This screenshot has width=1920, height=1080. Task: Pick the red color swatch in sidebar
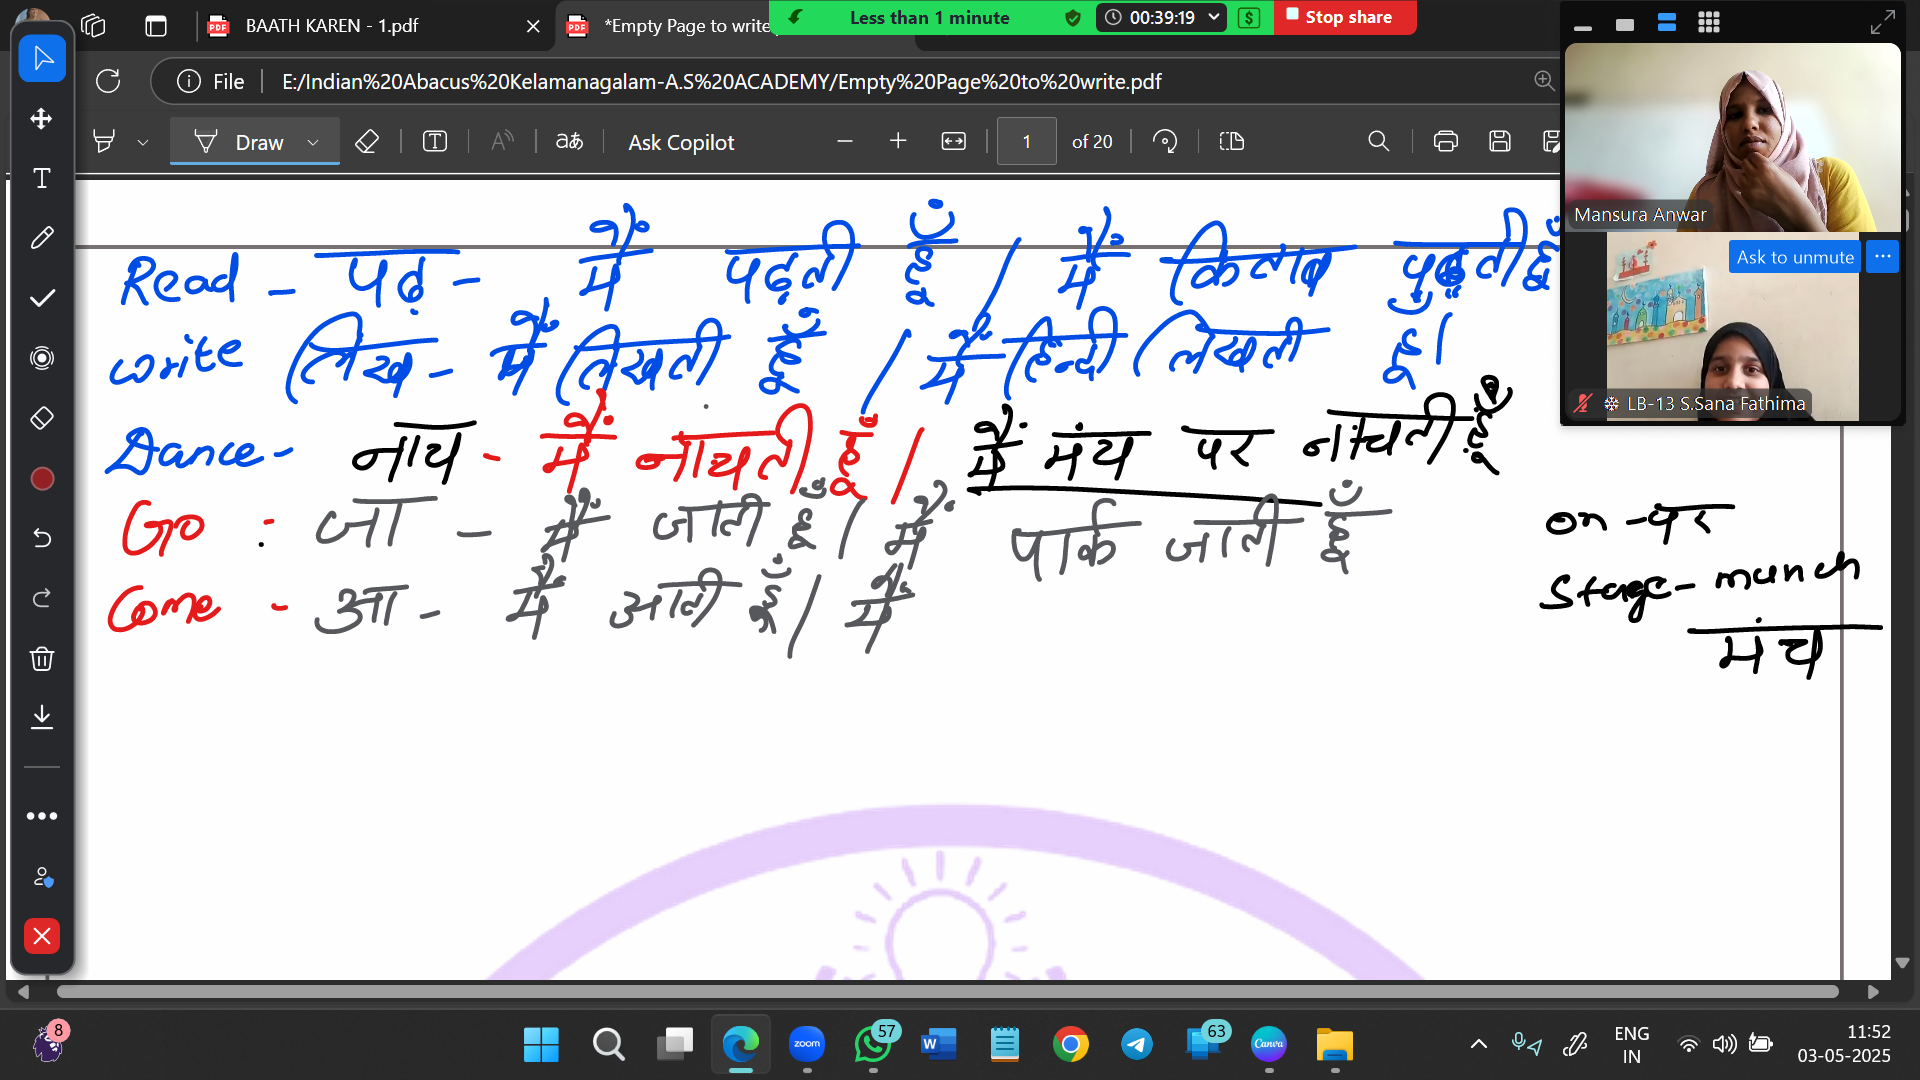click(x=42, y=479)
